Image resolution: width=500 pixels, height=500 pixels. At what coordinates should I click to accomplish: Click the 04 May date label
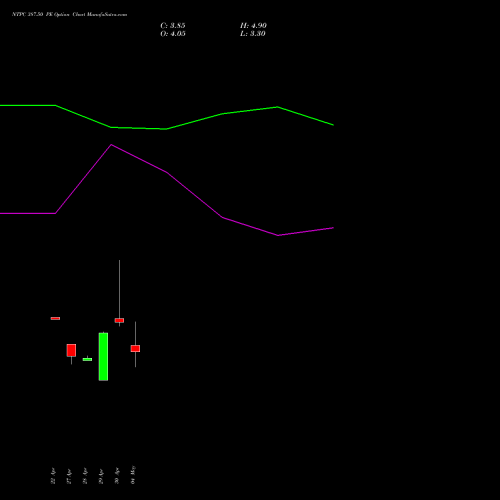pos(133,475)
